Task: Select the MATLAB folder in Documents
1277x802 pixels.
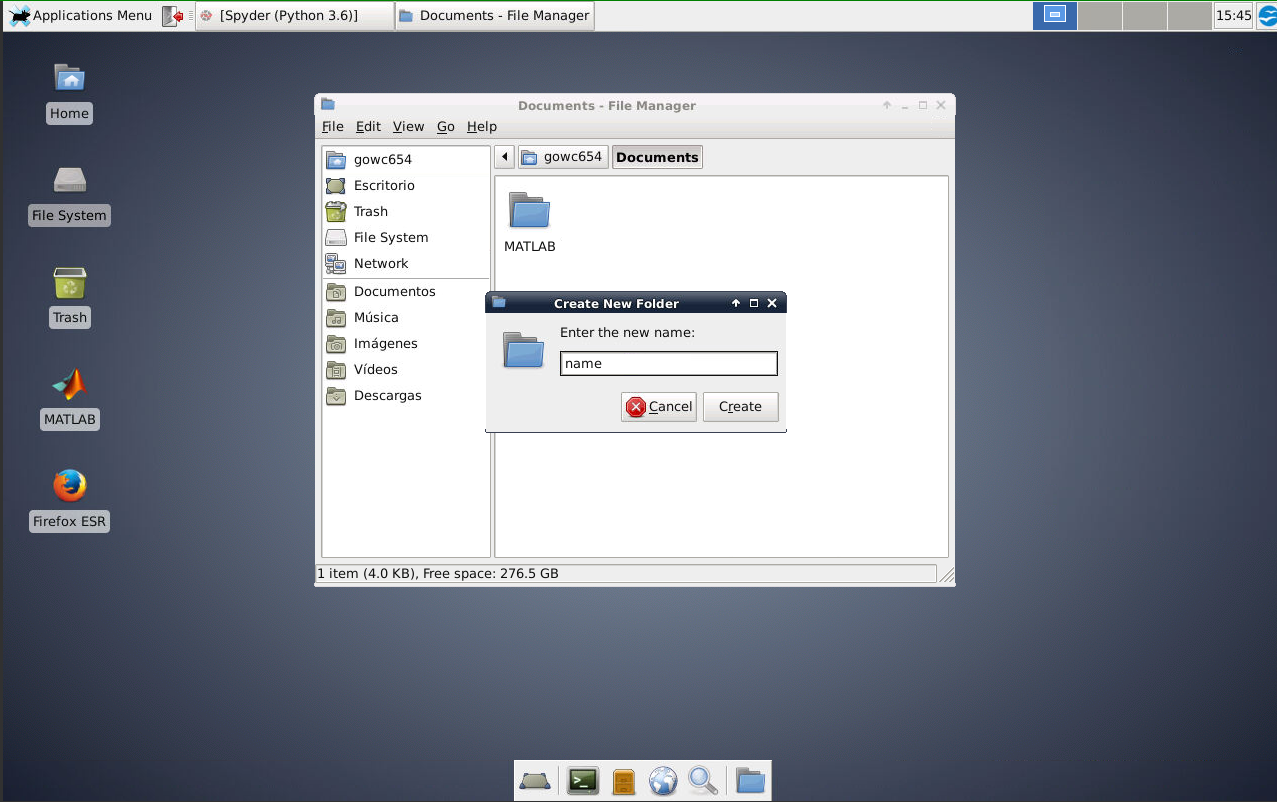Action: (x=529, y=222)
